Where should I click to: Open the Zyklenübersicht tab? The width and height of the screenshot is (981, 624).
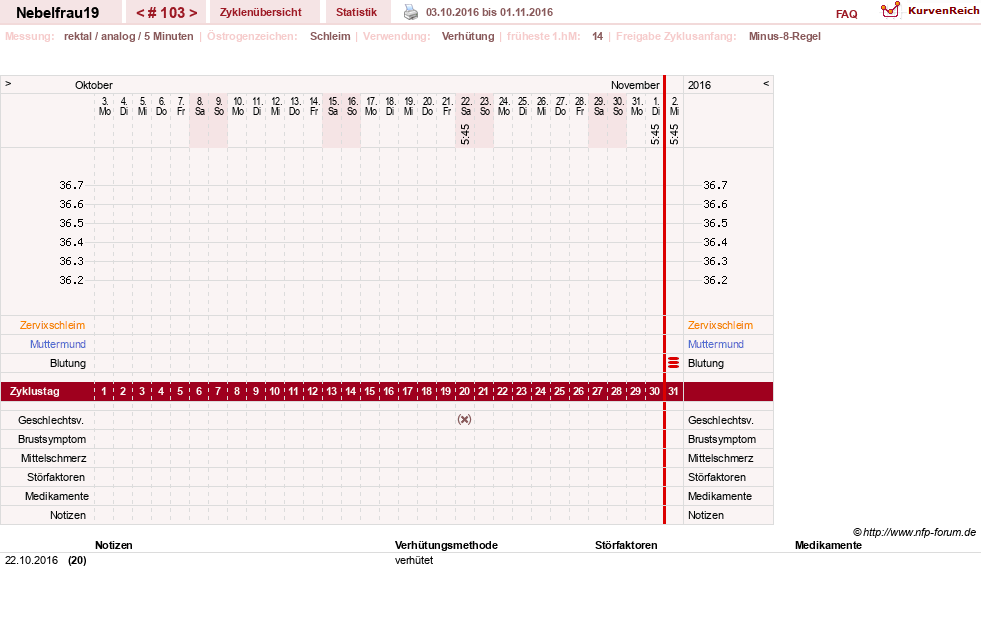[260, 12]
